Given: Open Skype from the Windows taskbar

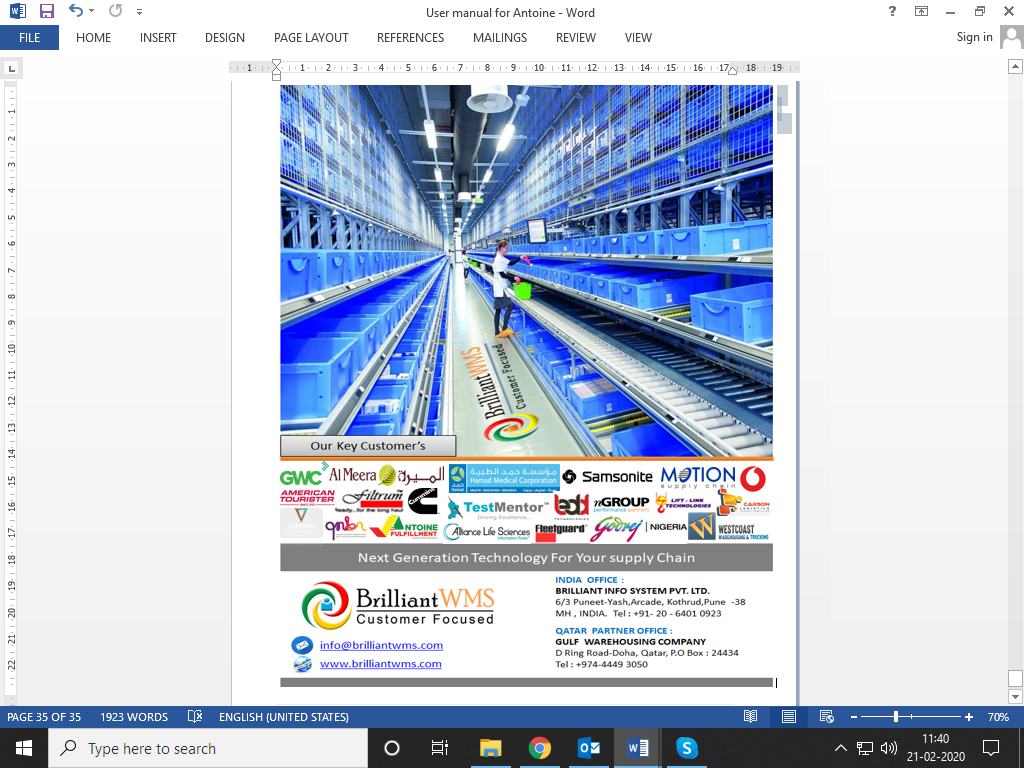Looking at the screenshot, I should pyautogui.click(x=686, y=748).
